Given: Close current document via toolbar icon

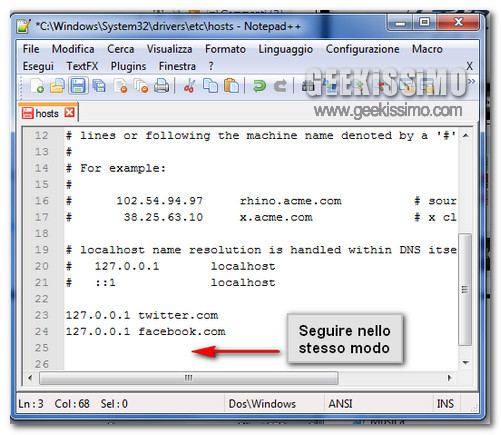Looking at the screenshot, I should 120,86.
